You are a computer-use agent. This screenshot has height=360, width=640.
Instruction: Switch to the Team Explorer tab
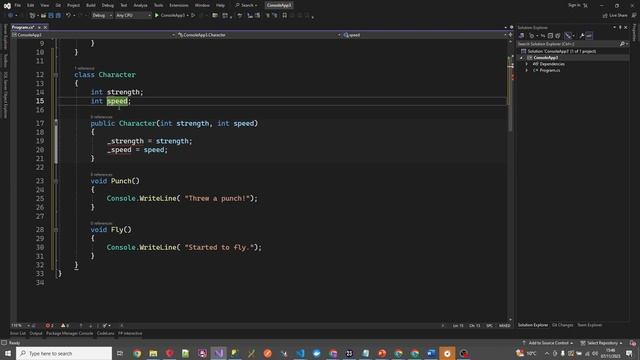[x=589, y=325]
